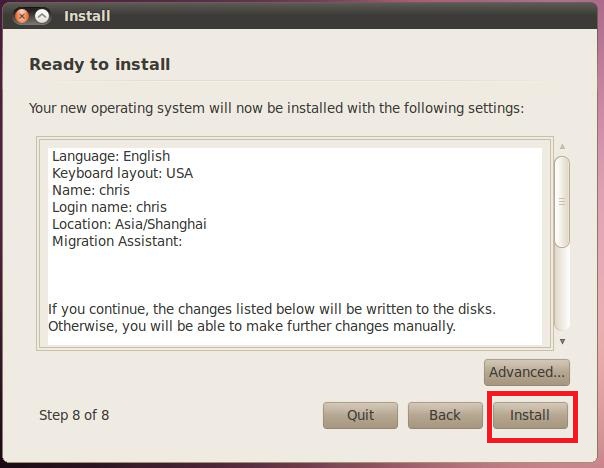Click the "If you continue" warning text
The width and height of the screenshot is (604, 468).
271,309
